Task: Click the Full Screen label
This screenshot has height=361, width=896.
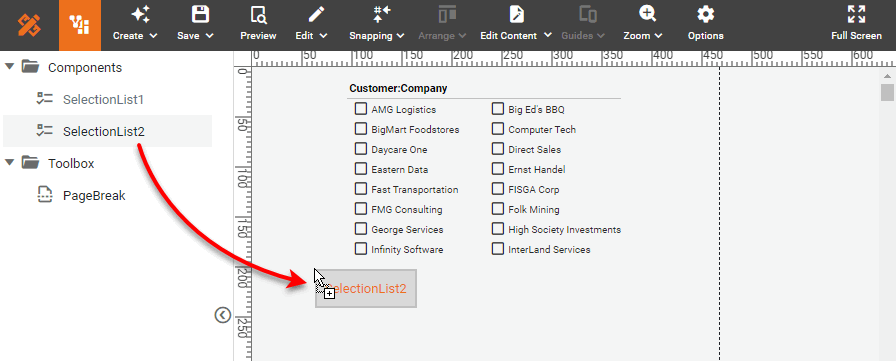Action: coord(857,35)
